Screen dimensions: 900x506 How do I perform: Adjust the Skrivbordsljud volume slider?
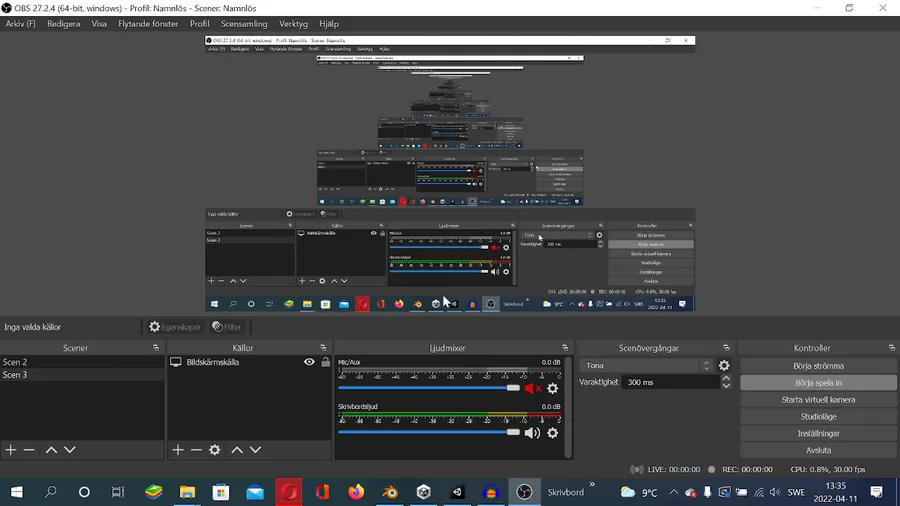coord(429,433)
